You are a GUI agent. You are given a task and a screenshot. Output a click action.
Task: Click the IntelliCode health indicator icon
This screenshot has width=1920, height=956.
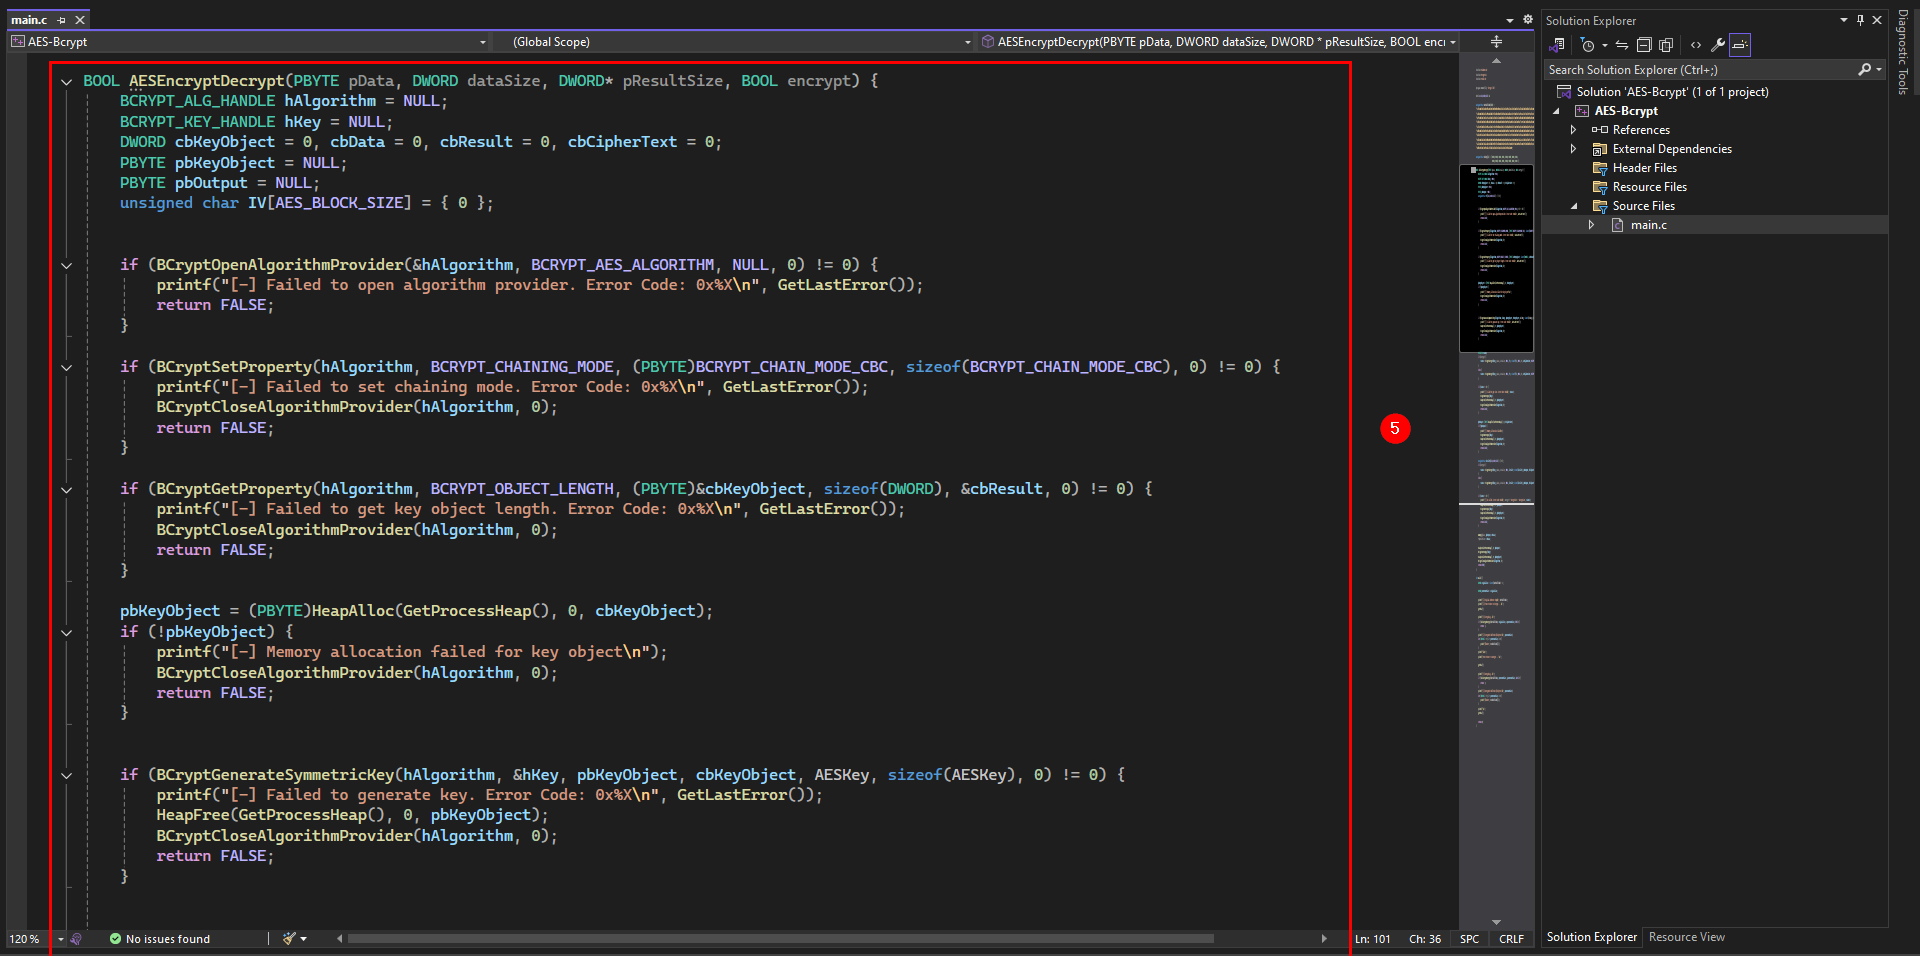point(76,939)
